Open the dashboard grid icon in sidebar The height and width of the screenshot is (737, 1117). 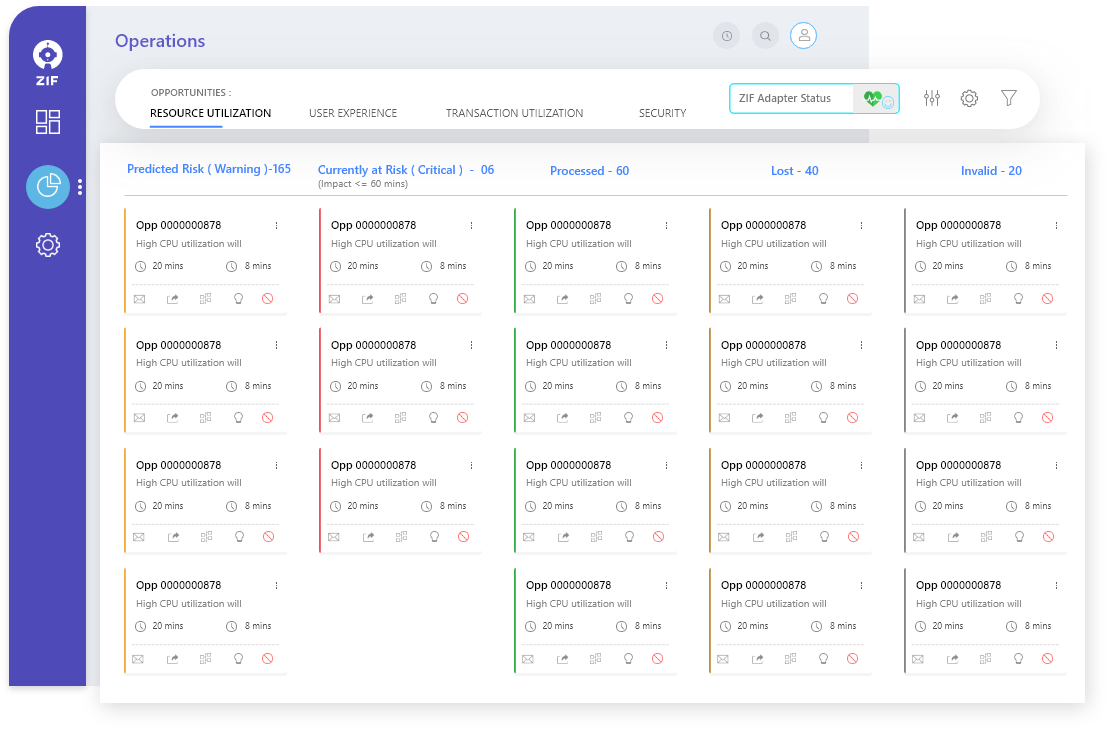pos(48,122)
